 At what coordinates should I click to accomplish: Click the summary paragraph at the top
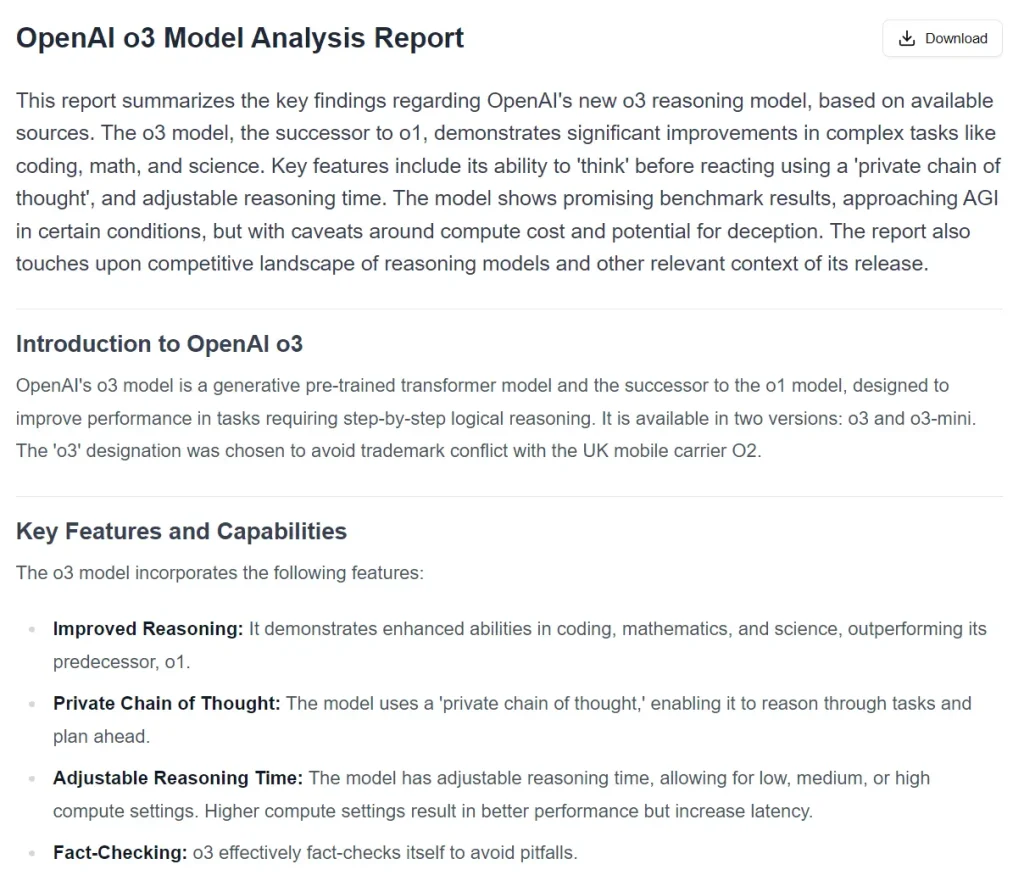tap(500, 181)
